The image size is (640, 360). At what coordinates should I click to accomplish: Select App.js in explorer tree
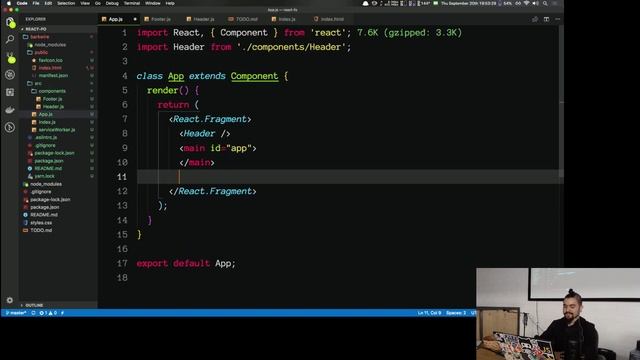45,114
